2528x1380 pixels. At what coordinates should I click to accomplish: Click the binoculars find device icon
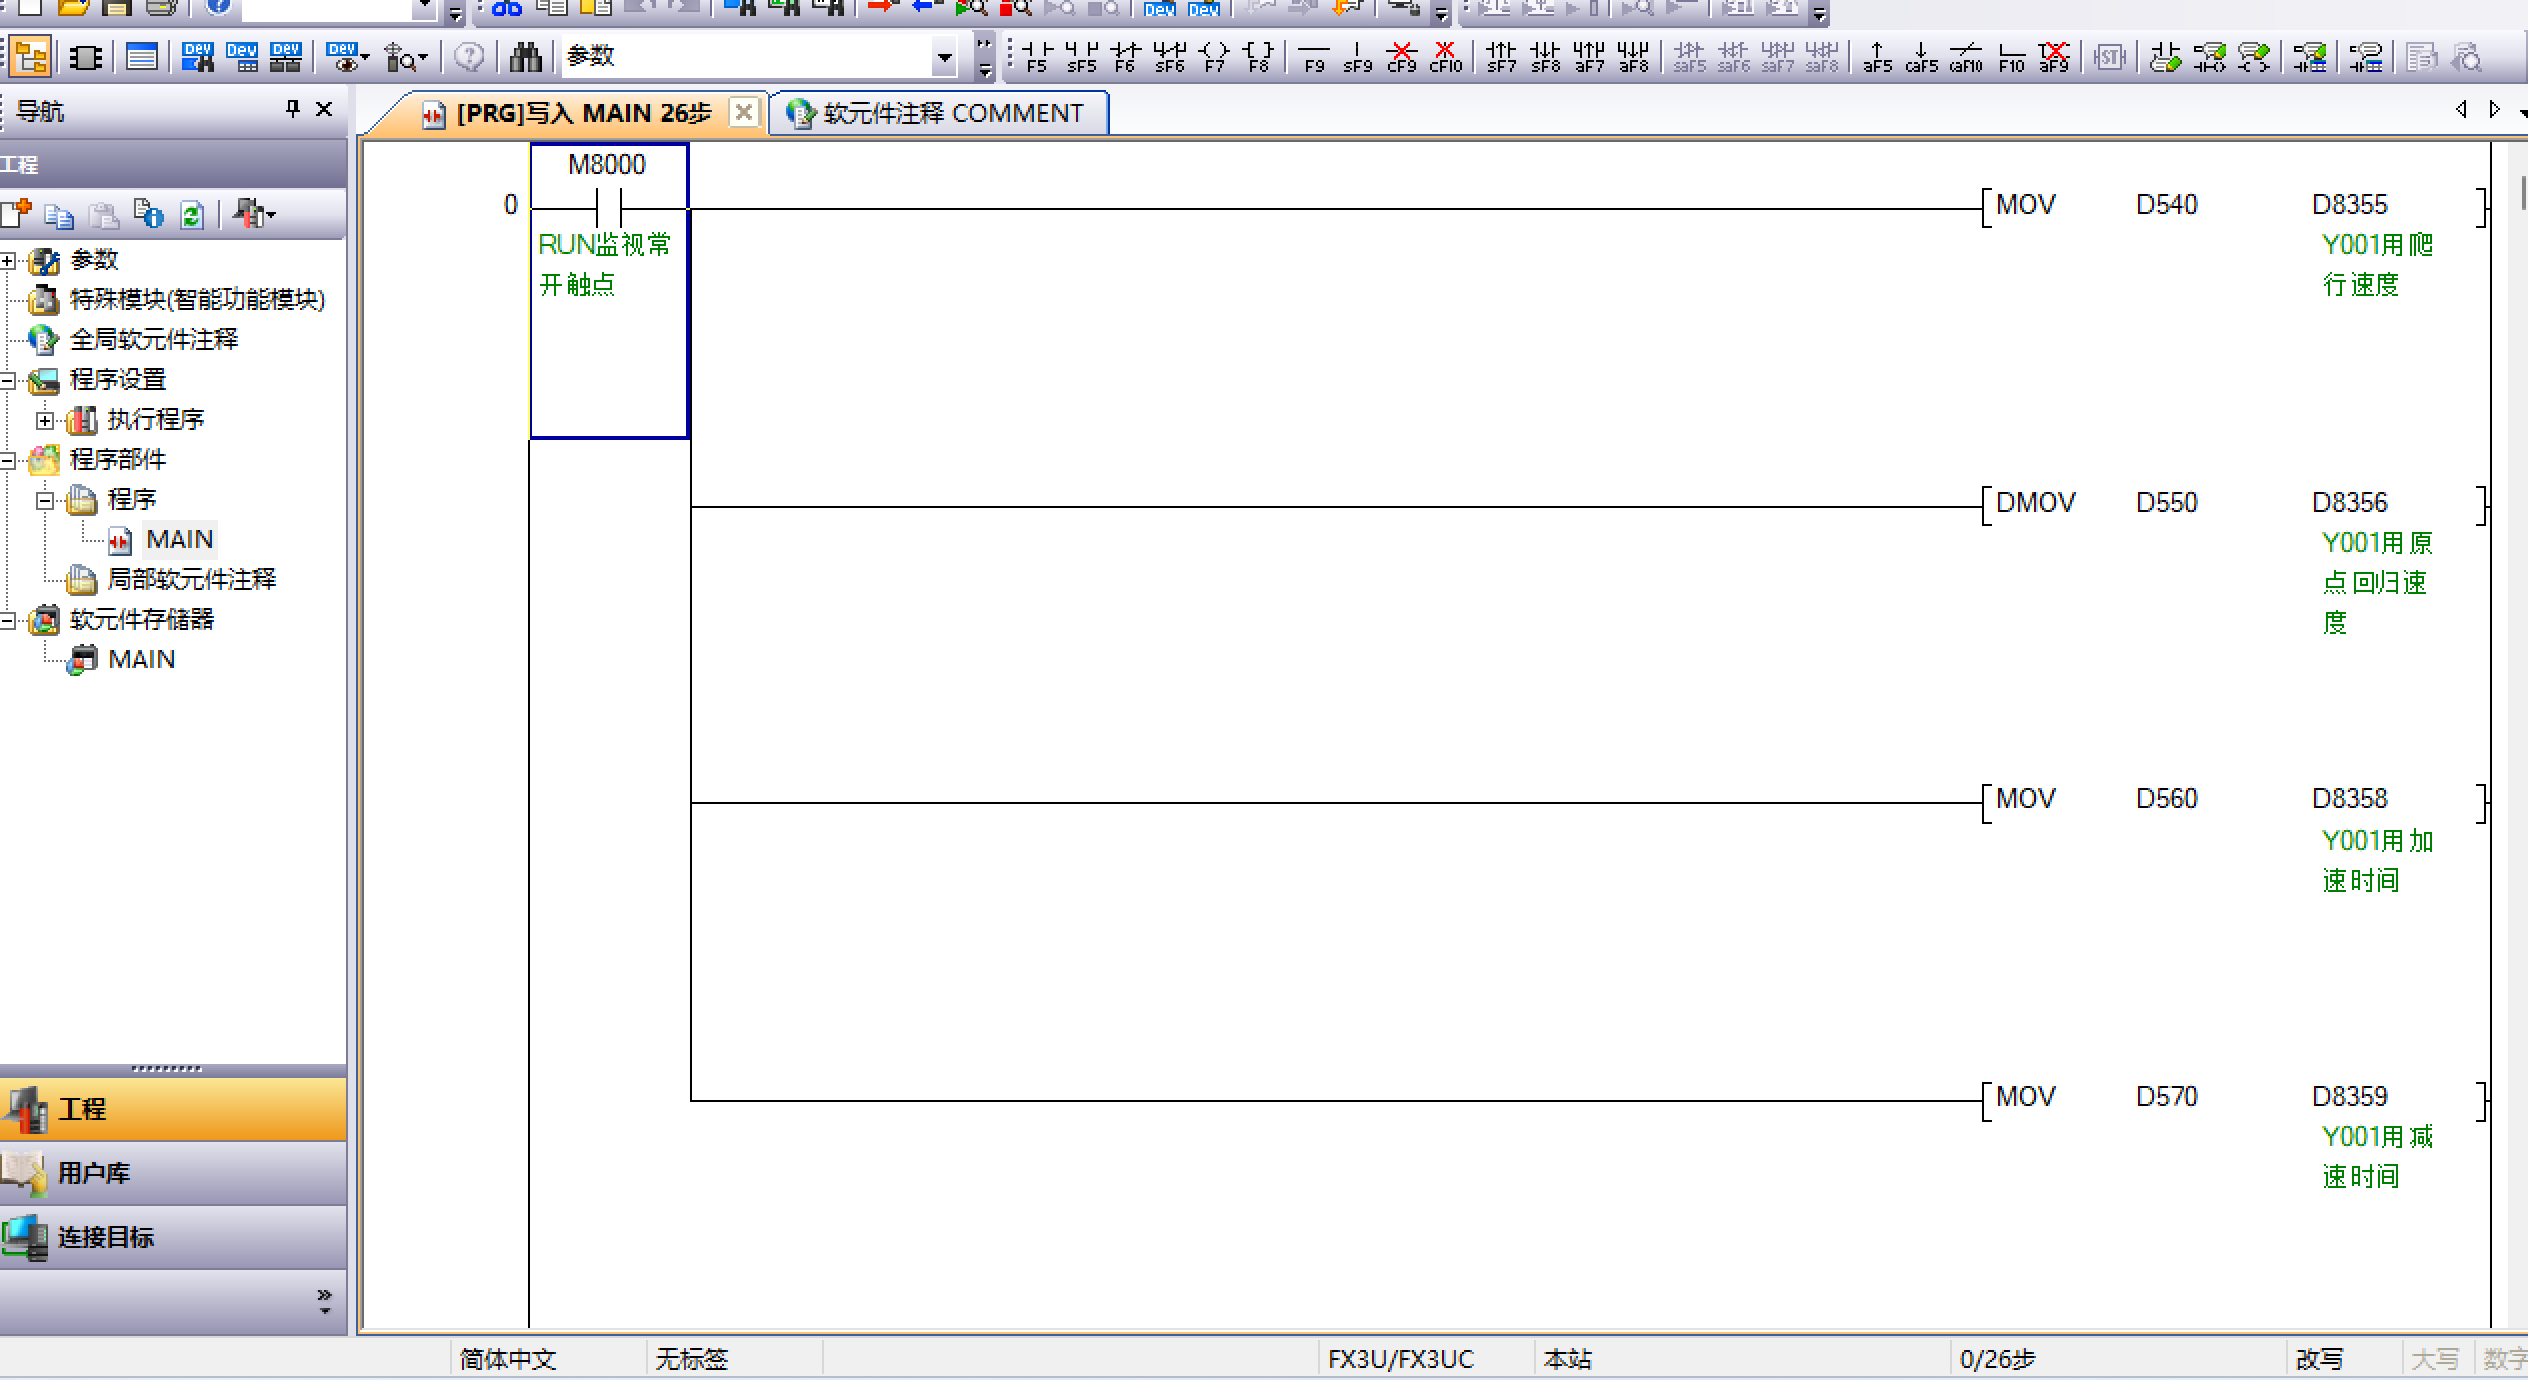pyautogui.click(x=525, y=57)
